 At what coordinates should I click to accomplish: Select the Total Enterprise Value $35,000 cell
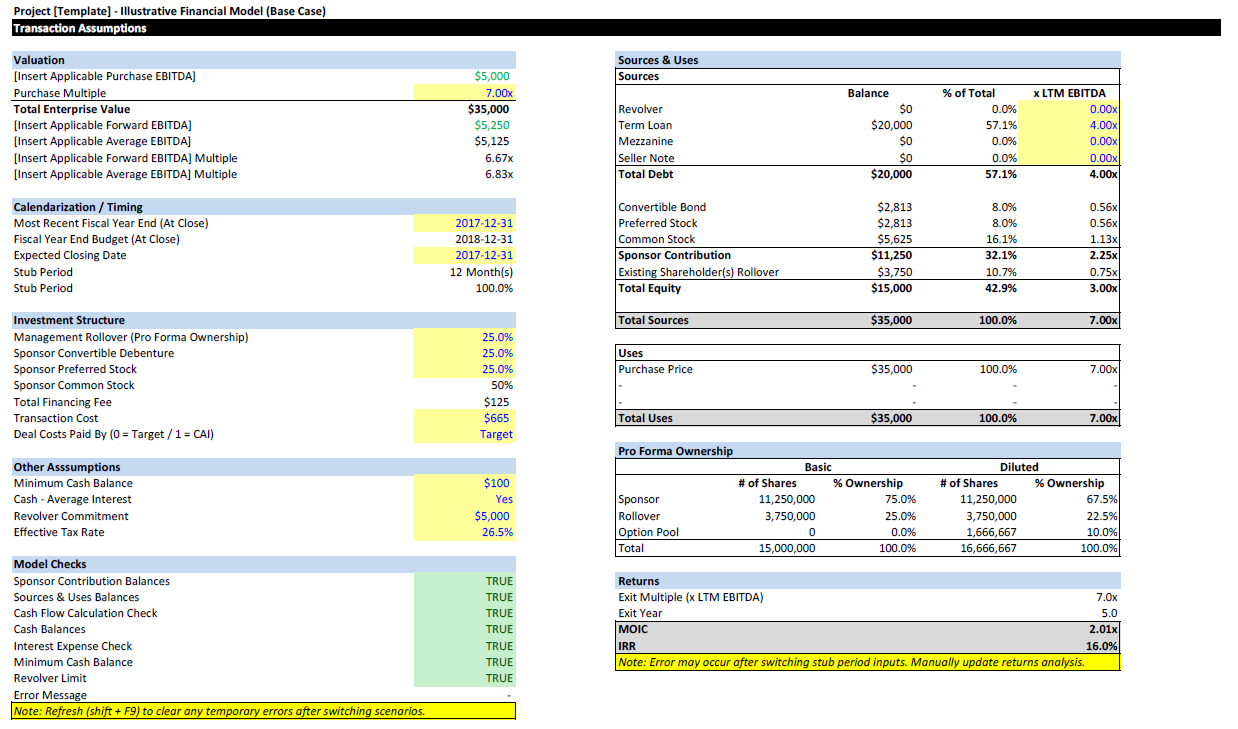[x=488, y=109]
